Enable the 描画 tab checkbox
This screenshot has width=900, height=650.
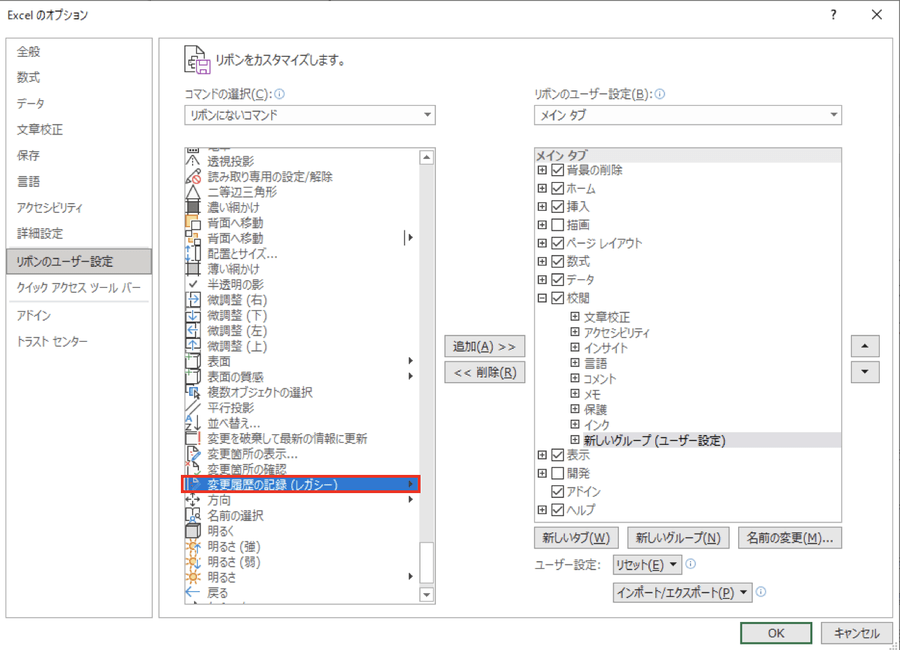557,225
